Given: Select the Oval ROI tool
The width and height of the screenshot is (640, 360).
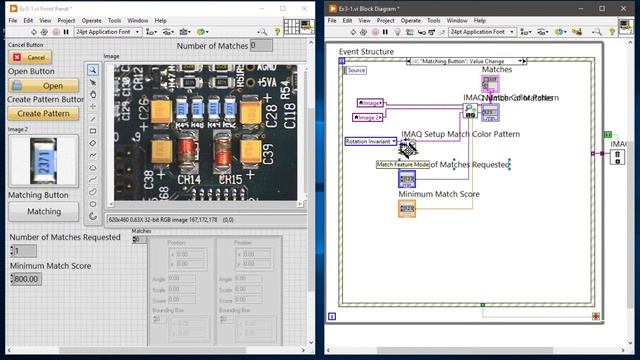Looking at the screenshot, I should [93, 204].
